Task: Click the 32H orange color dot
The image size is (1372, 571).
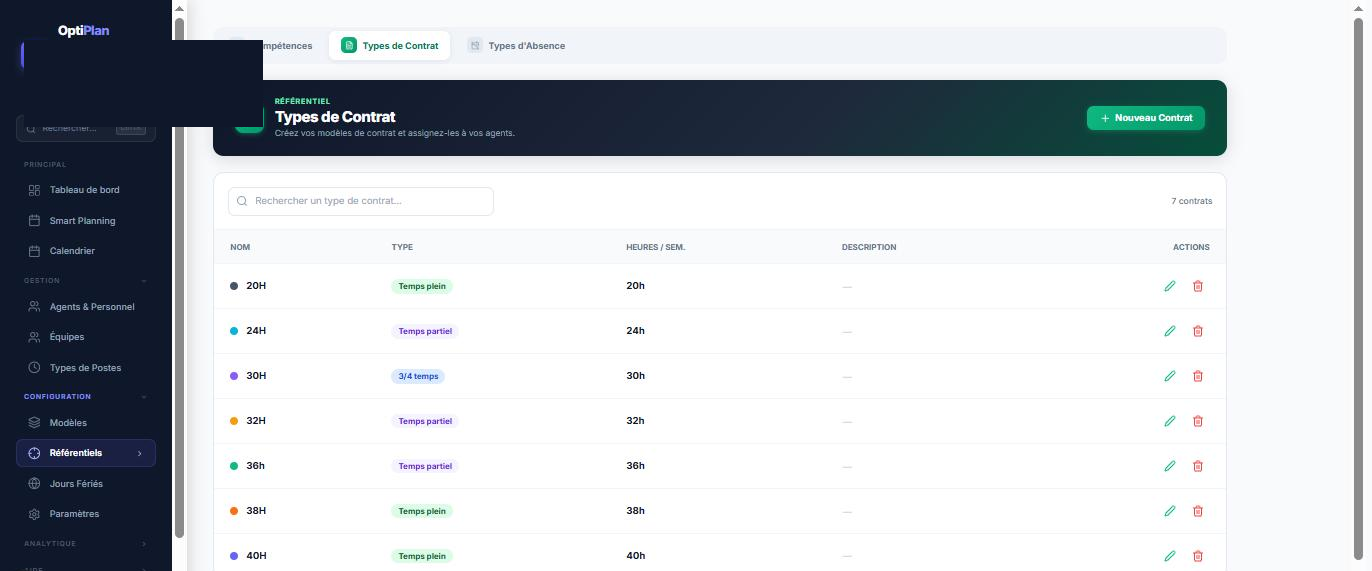Action: pyautogui.click(x=234, y=421)
